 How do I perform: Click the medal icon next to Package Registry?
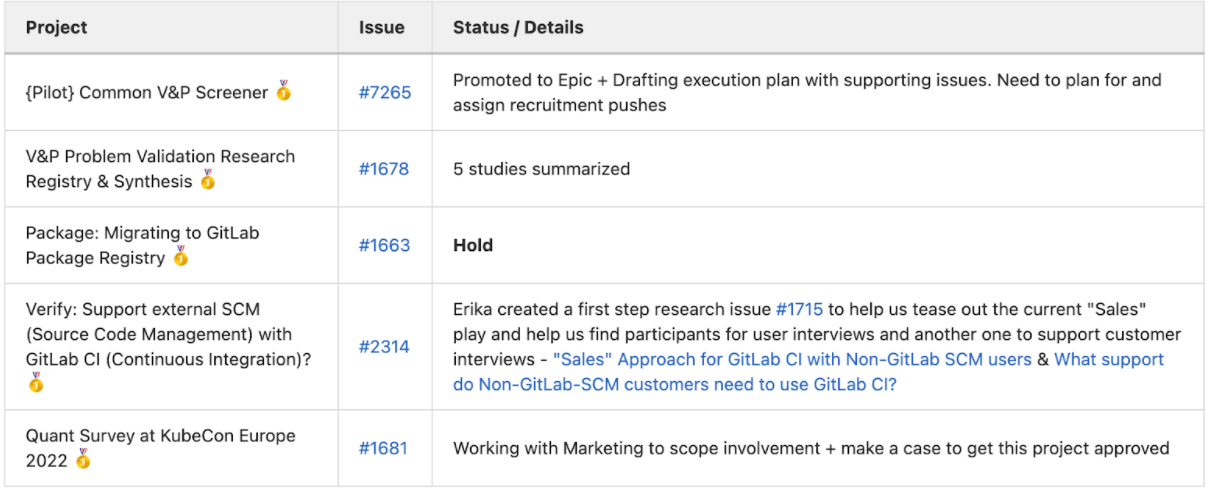point(180,257)
